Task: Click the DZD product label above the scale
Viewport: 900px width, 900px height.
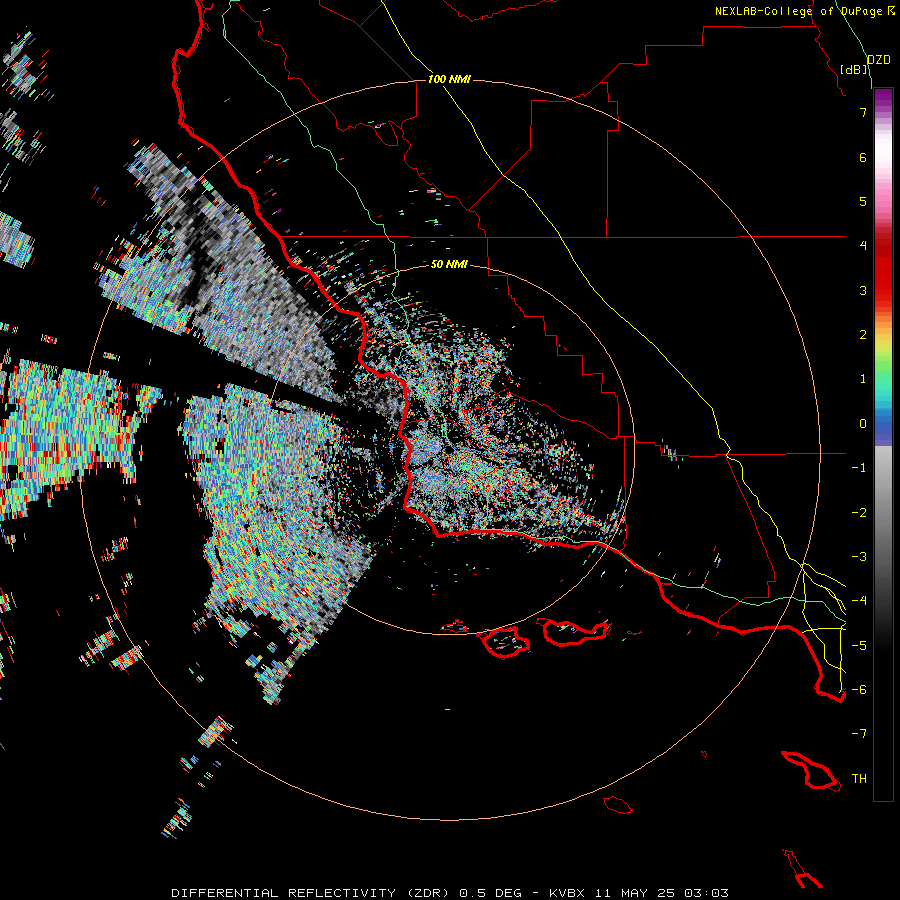Action: click(x=879, y=60)
